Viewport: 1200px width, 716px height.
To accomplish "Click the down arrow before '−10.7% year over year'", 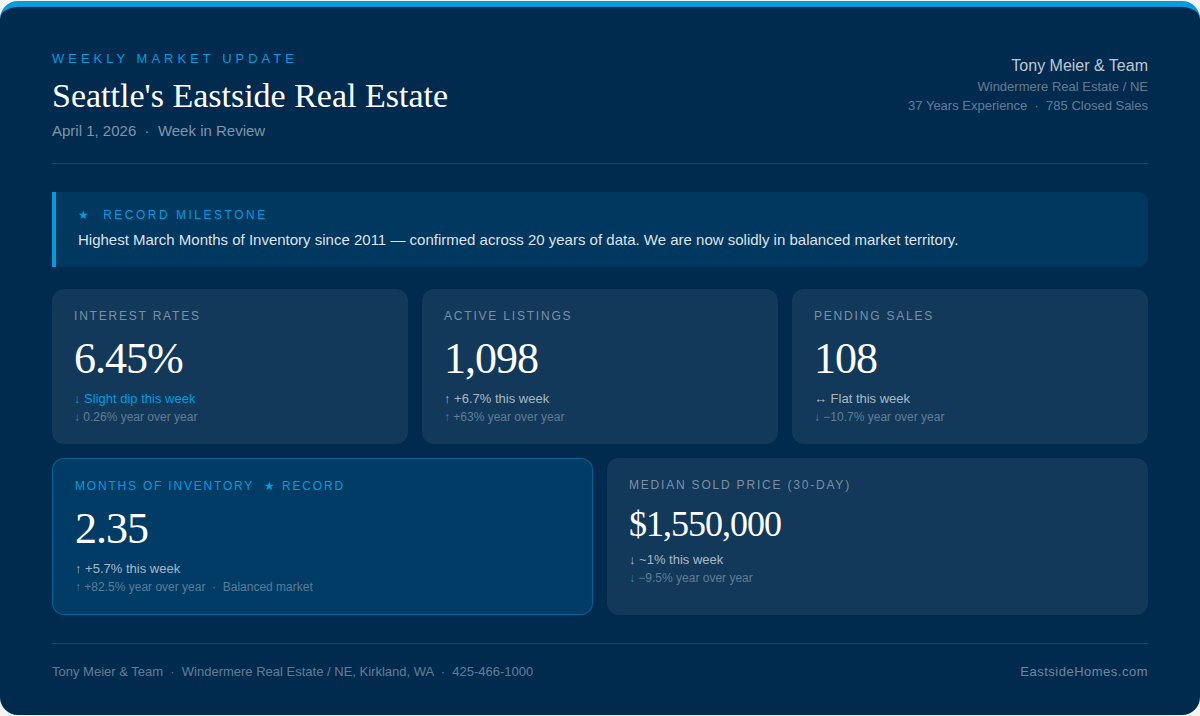I will point(817,417).
